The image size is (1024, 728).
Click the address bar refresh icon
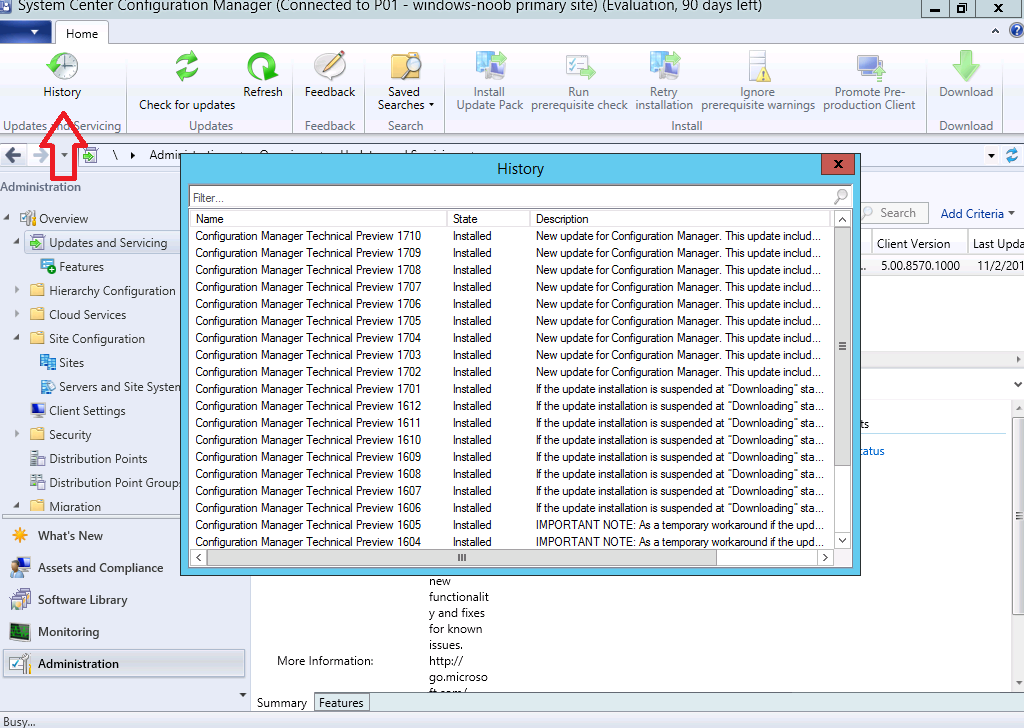click(1012, 155)
